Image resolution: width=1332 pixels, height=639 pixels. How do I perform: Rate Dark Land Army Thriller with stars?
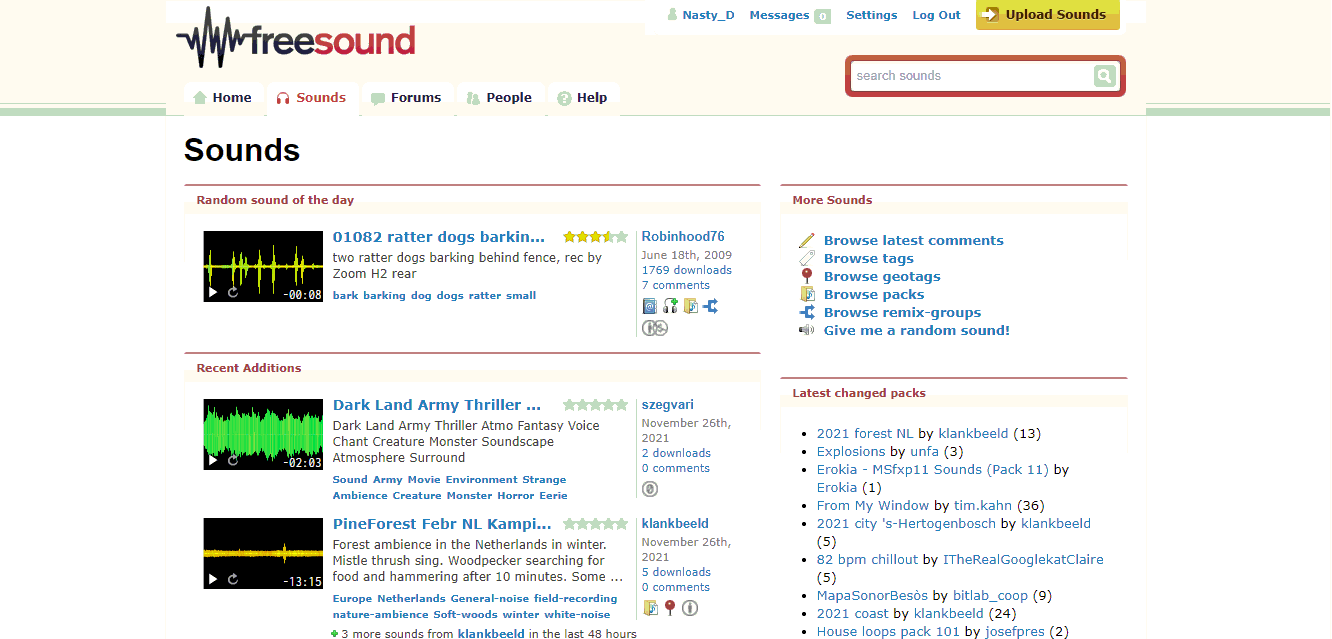(595, 405)
